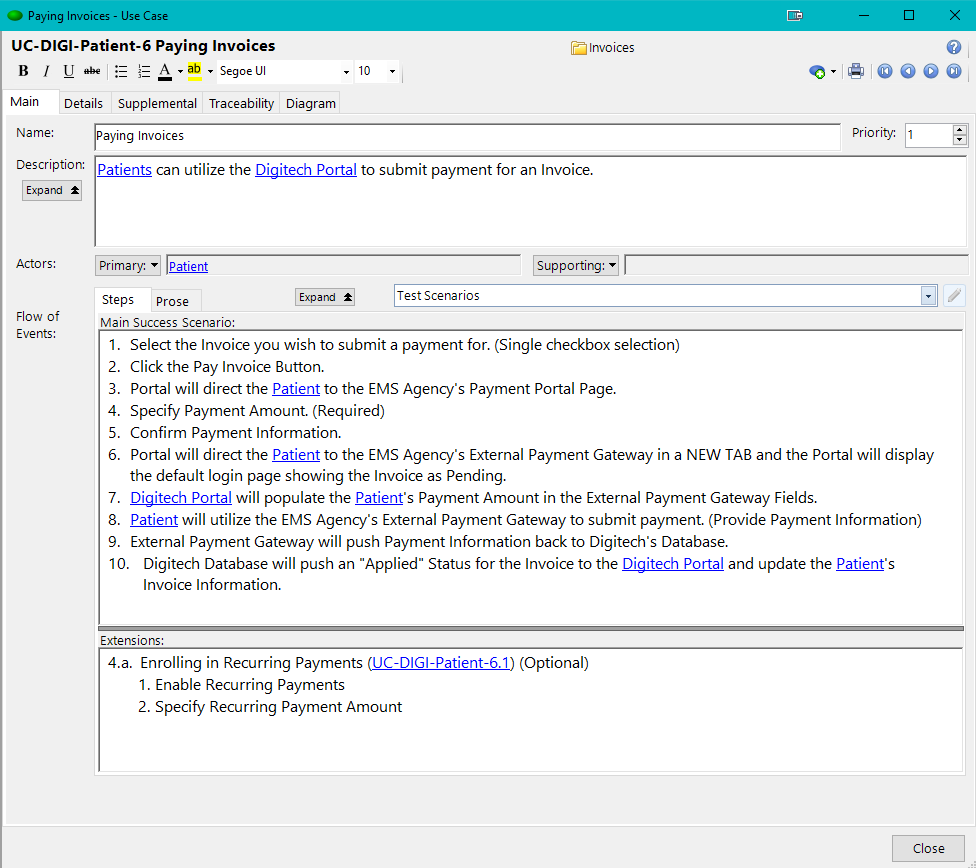Click the Priority value field
This screenshot has width=976, height=868.
pos(929,134)
